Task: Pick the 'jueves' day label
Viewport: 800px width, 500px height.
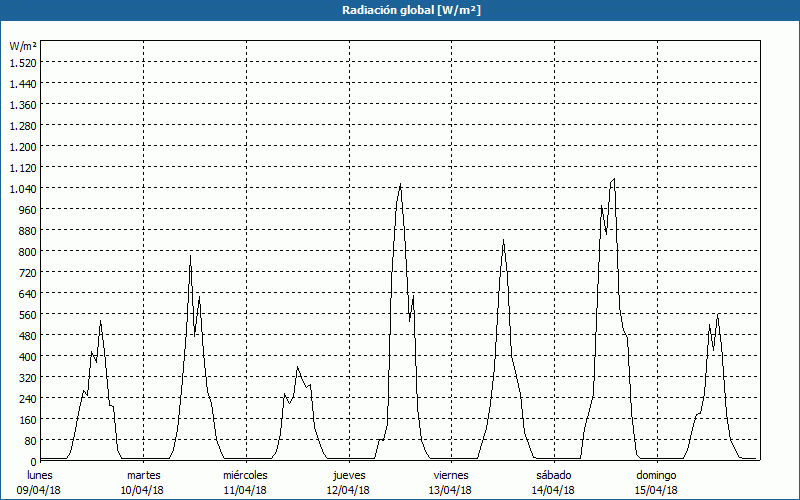Action: coord(348,475)
